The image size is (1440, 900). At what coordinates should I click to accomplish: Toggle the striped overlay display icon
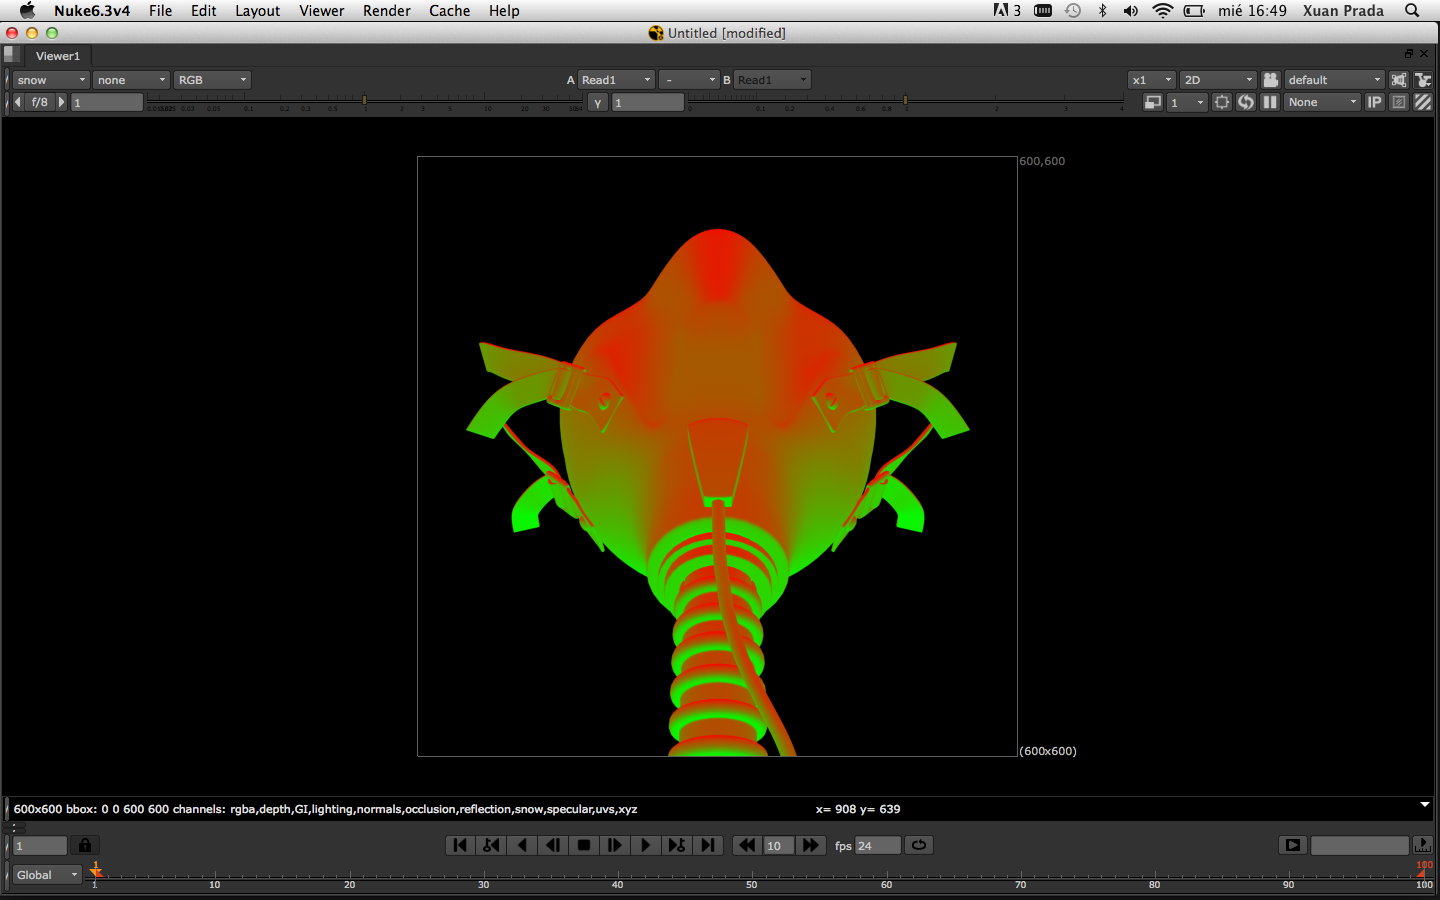click(1423, 102)
